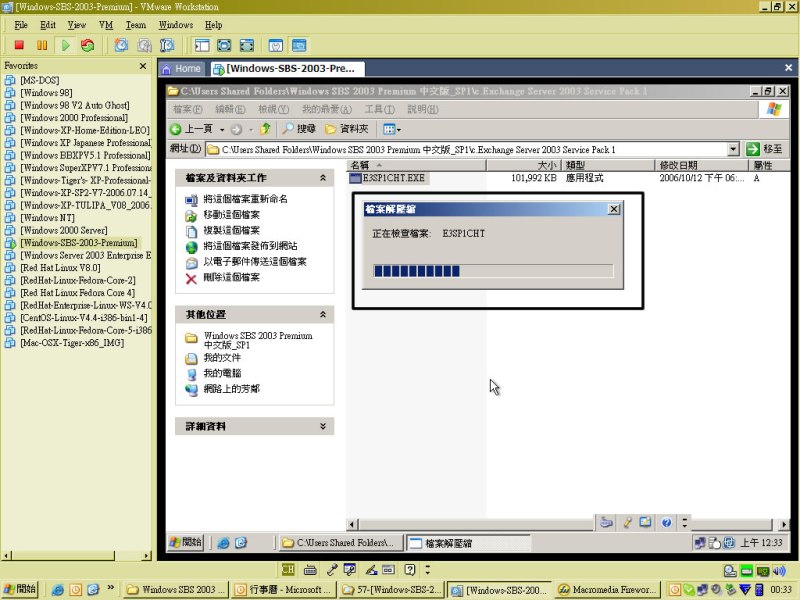Collapse the 其他位置 panel
The width and height of the screenshot is (800, 600).
(322, 314)
